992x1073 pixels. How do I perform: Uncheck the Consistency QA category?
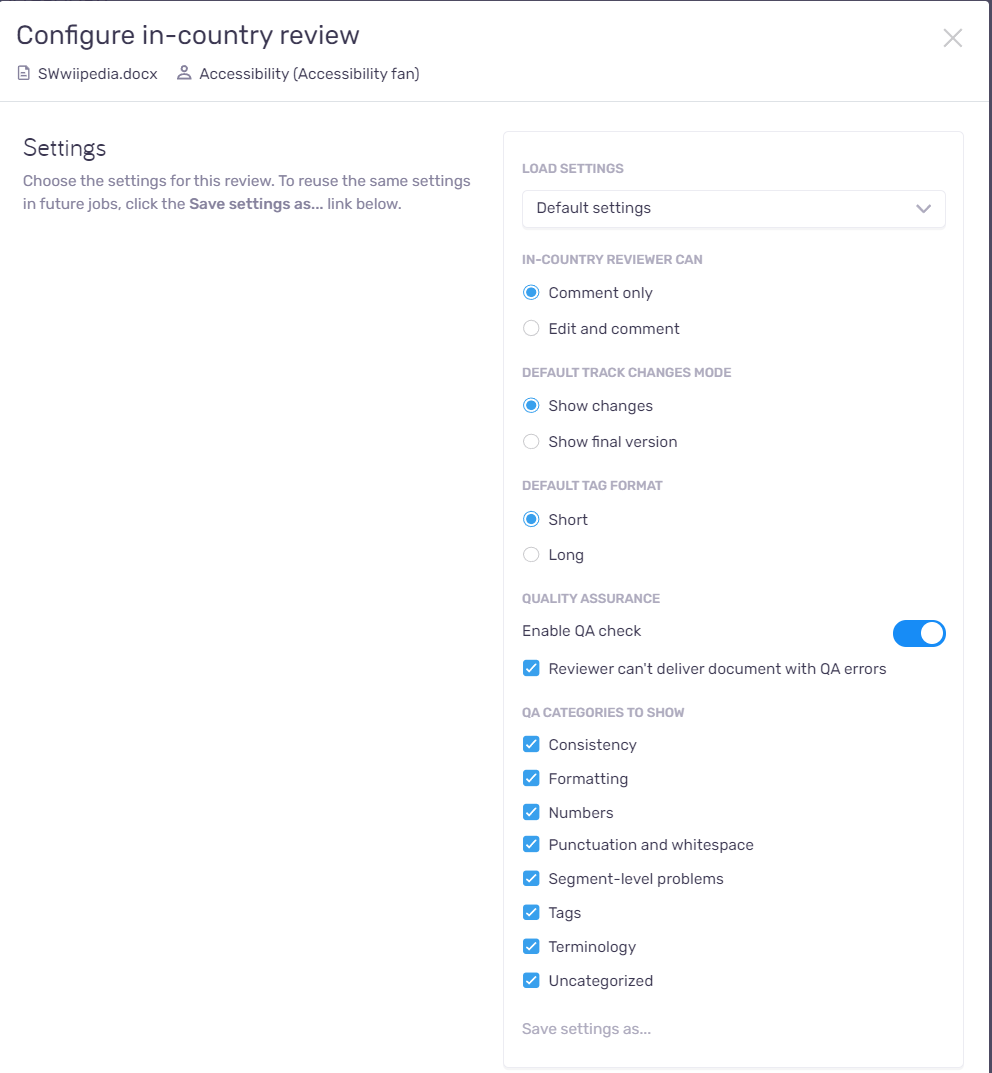(531, 745)
